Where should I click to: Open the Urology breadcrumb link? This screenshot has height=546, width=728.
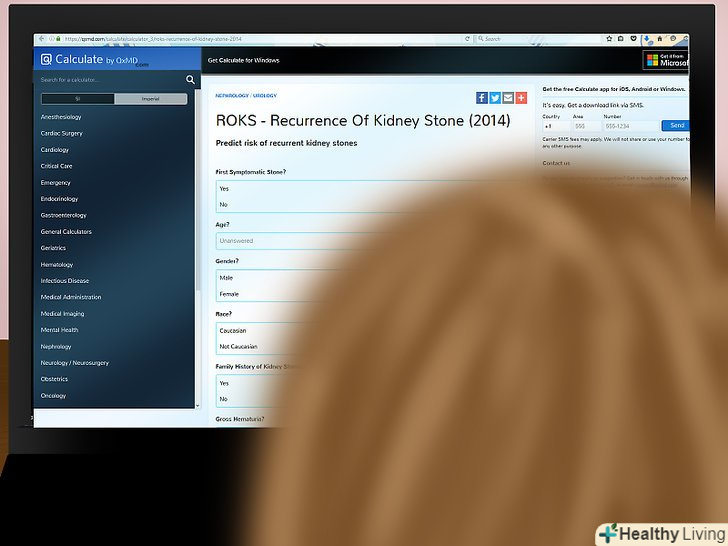265,96
